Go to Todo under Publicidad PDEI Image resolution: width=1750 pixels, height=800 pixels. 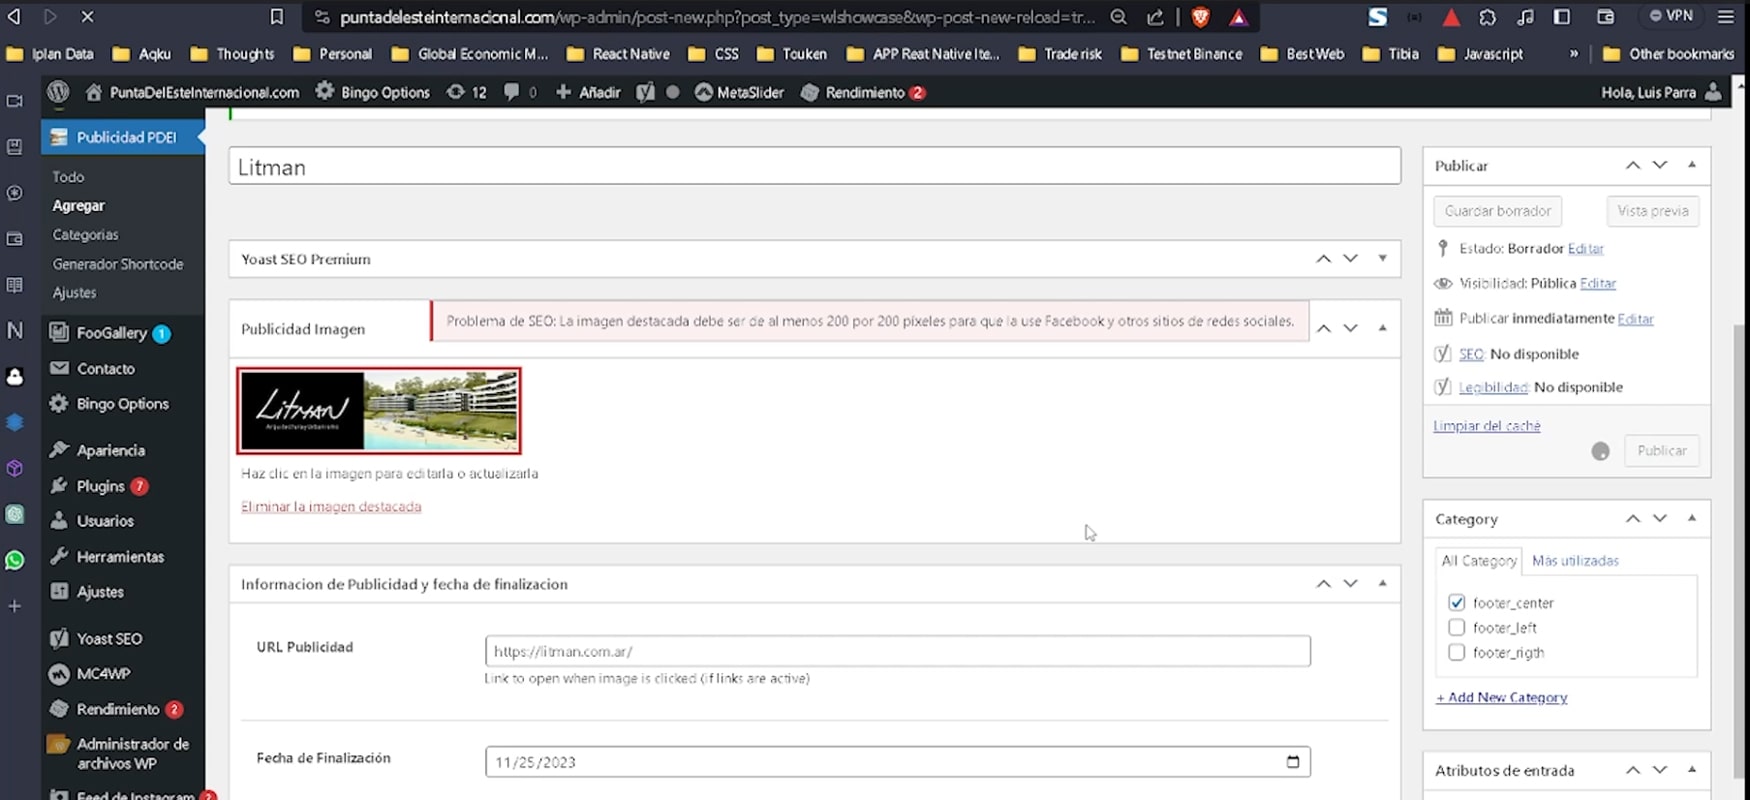[x=68, y=176]
